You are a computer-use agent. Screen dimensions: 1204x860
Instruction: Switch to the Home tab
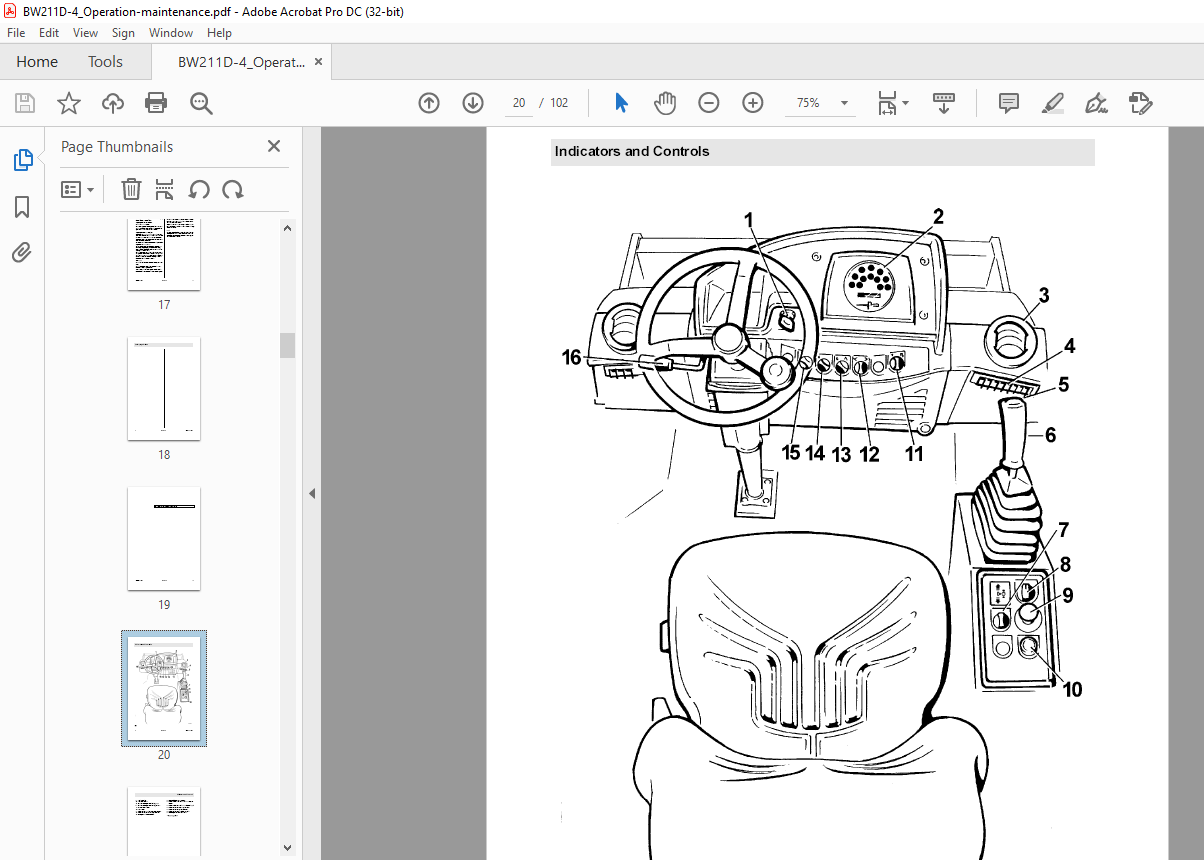click(x=37, y=62)
